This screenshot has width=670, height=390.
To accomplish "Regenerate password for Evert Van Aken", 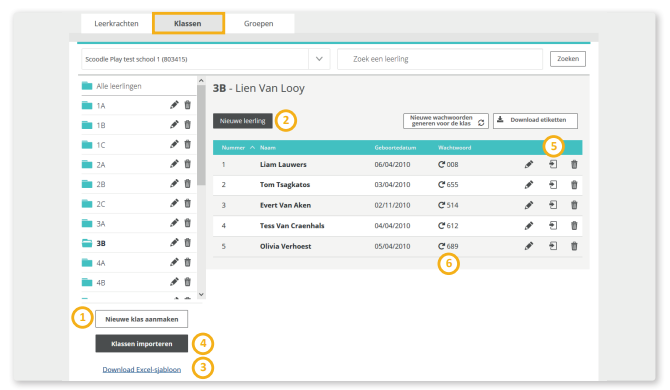I will pyautogui.click(x=441, y=205).
